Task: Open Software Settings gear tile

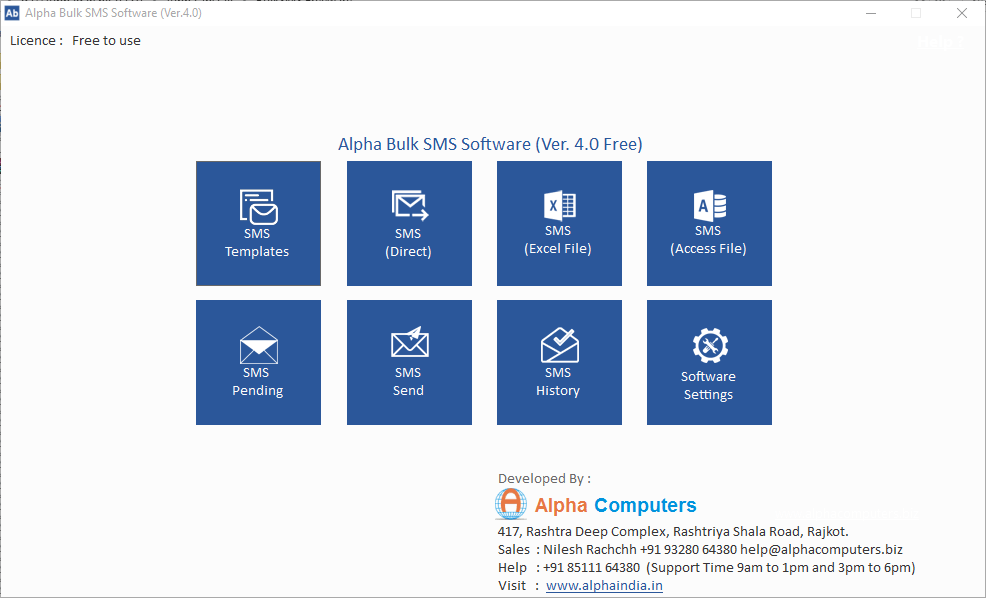Action: 709,362
